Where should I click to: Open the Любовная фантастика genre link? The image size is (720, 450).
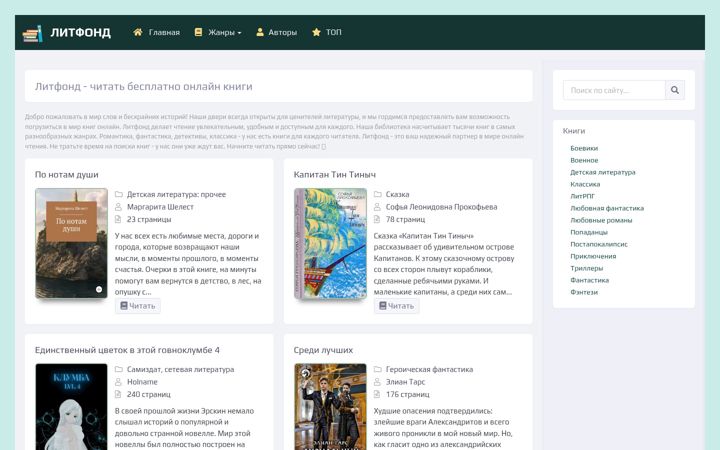coord(607,208)
